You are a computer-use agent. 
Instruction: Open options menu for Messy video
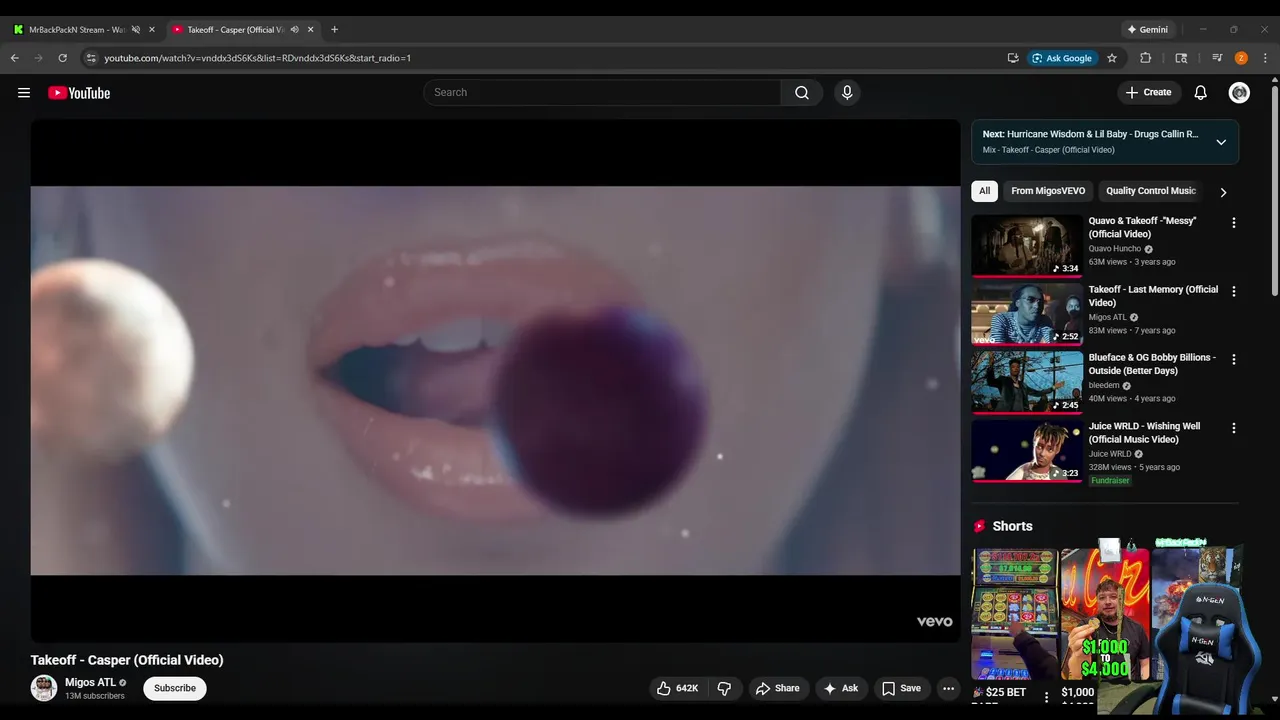pyautogui.click(x=1233, y=223)
